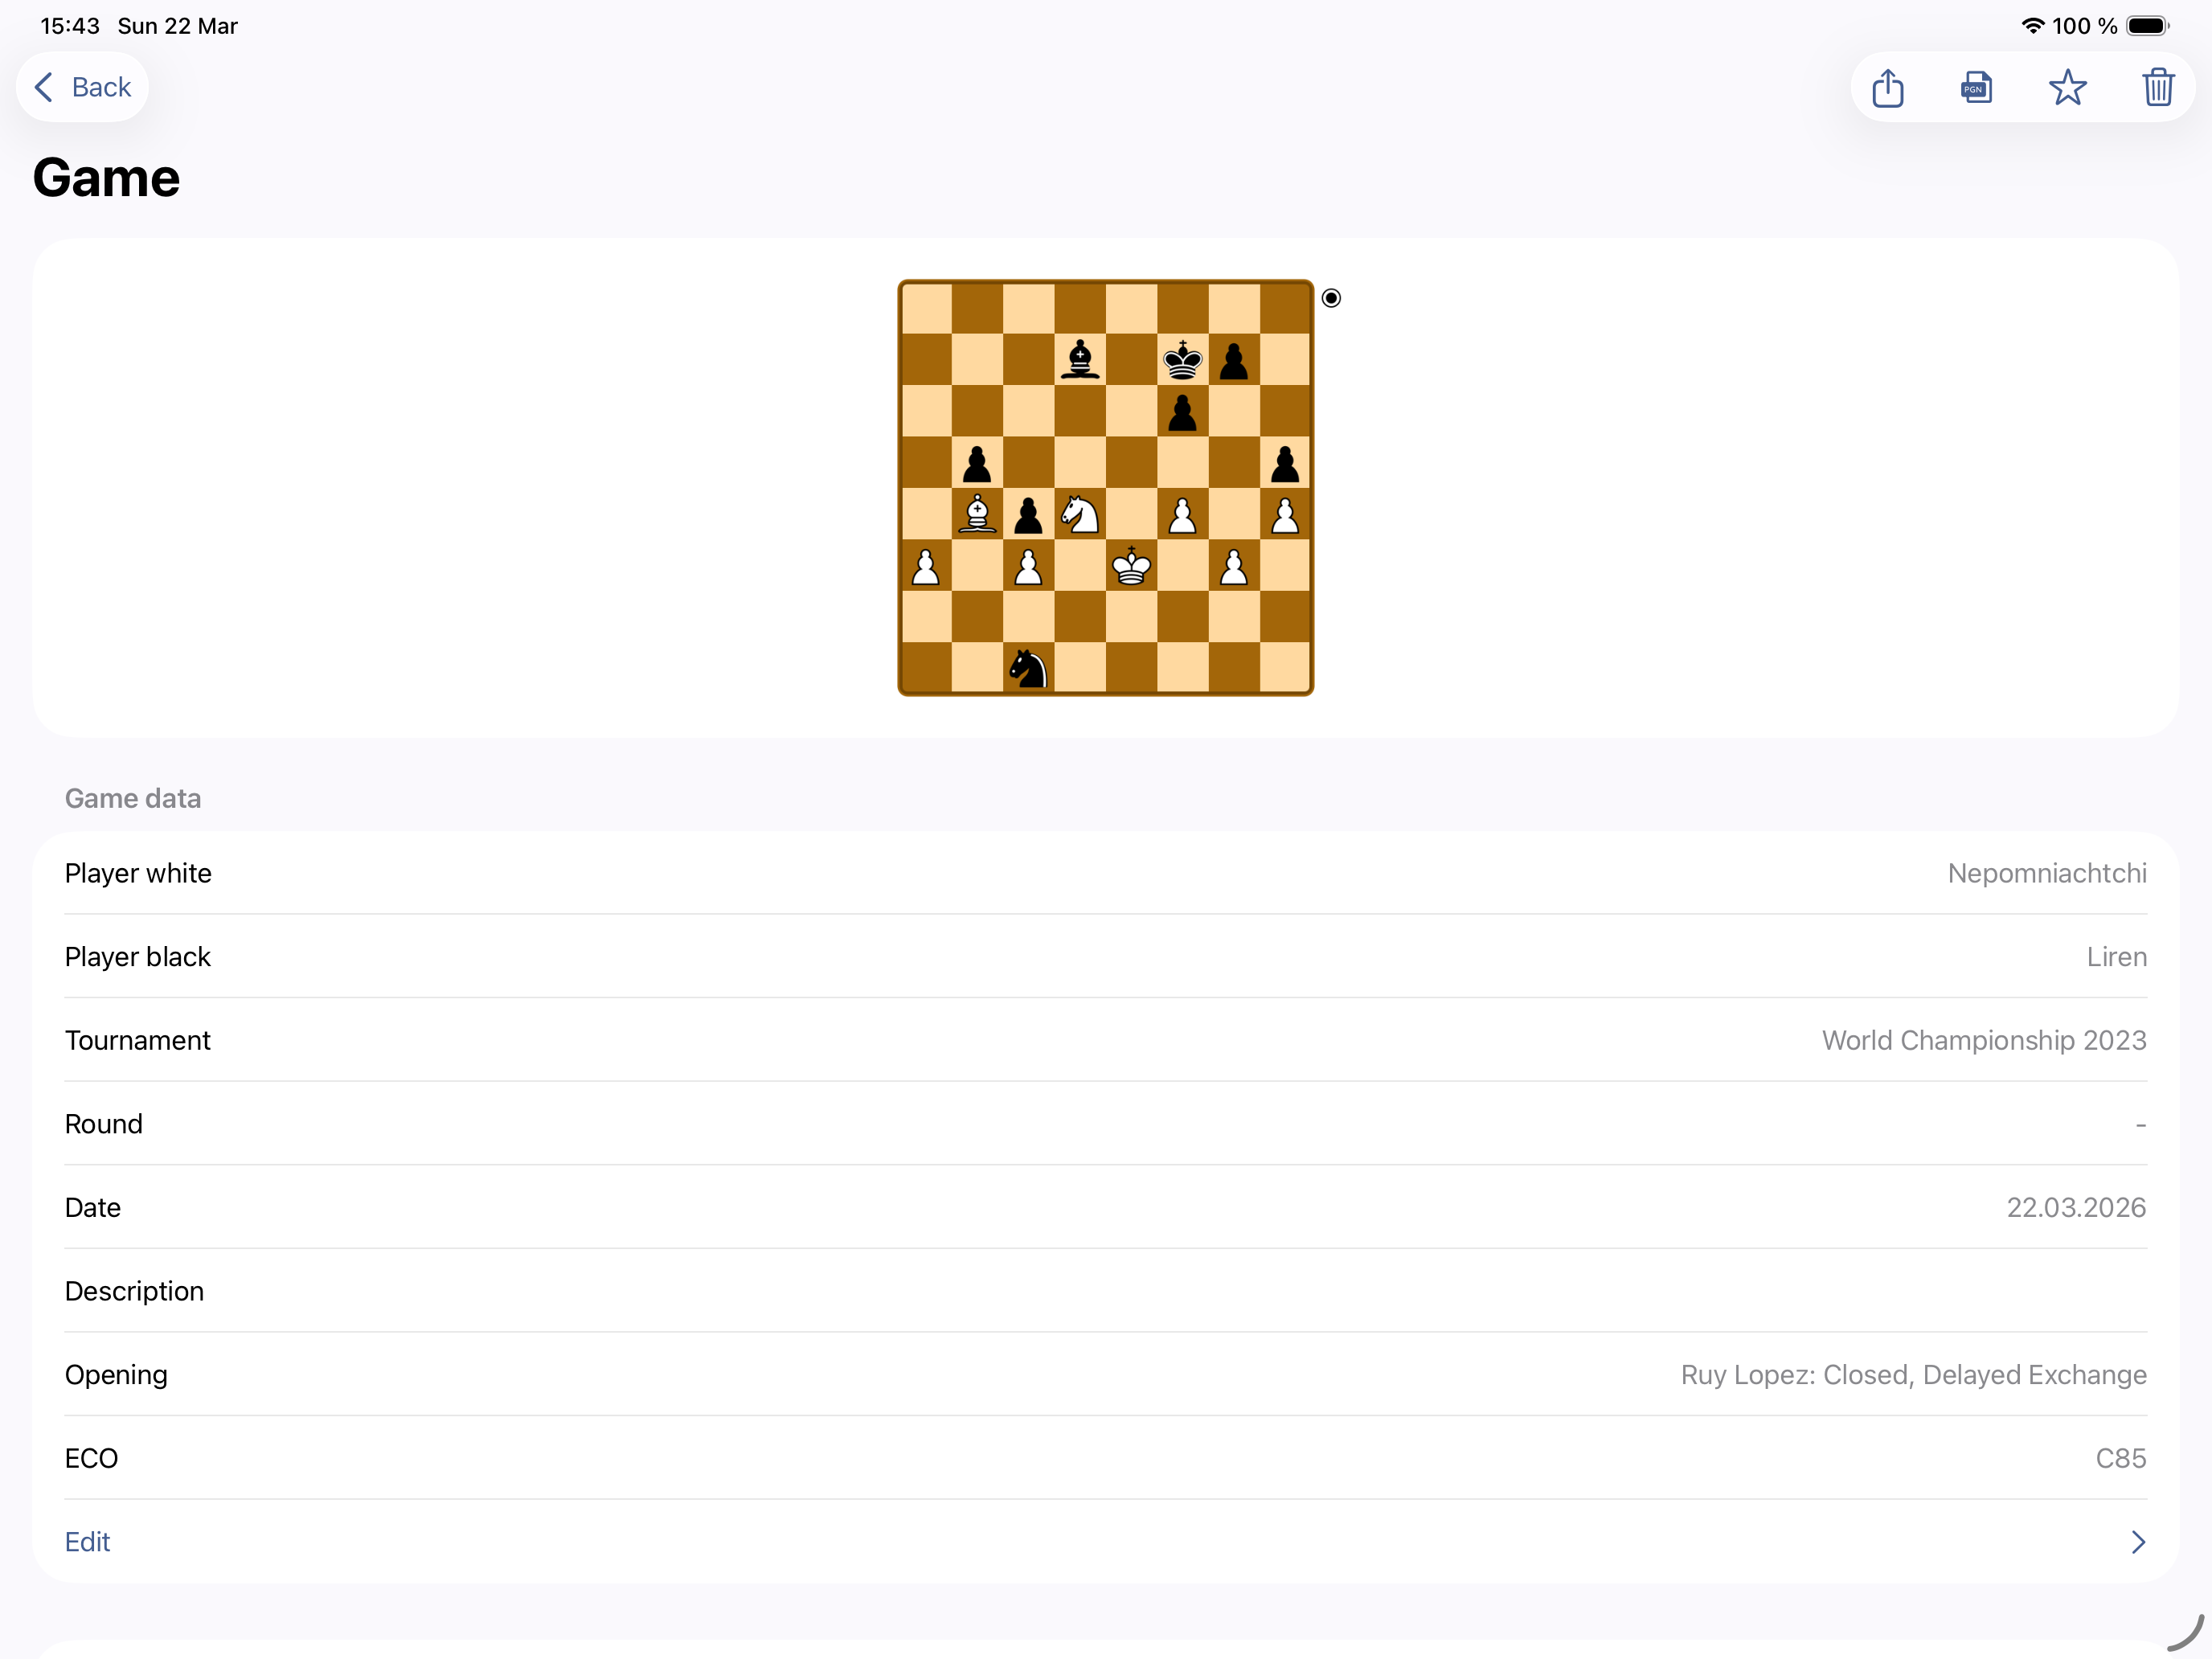This screenshot has height=1659, width=2212.
Task: Click the Date value 22.03.2026
Action: click(x=2076, y=1207)
